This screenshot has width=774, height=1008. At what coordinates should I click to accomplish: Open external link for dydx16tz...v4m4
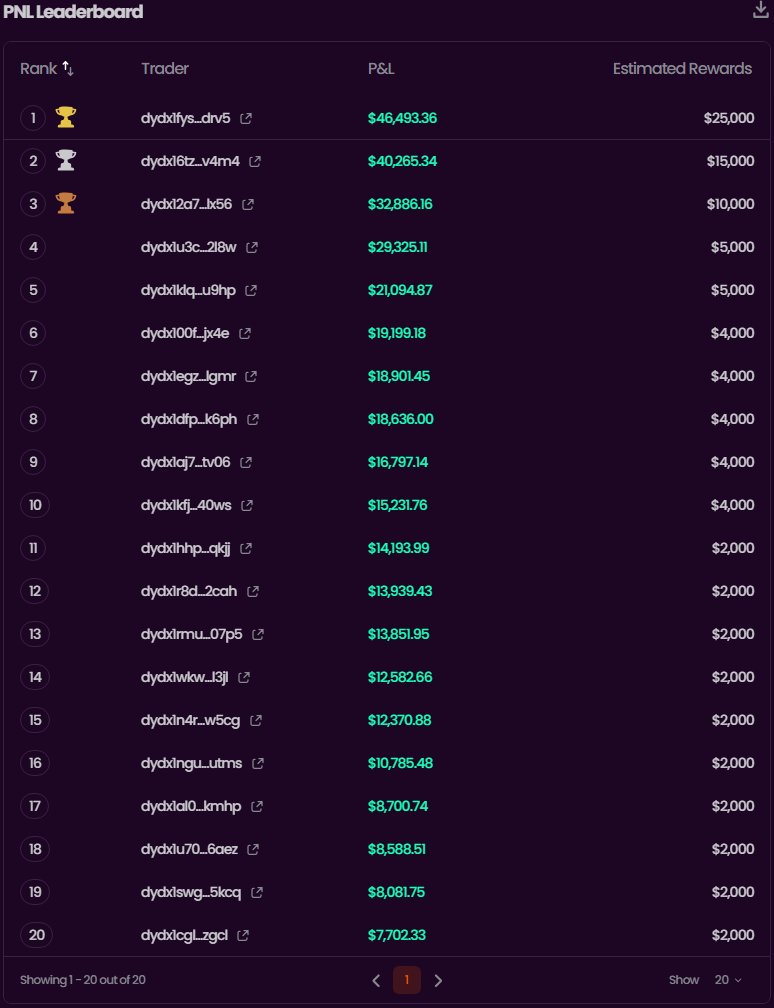(x=255, y=162)
